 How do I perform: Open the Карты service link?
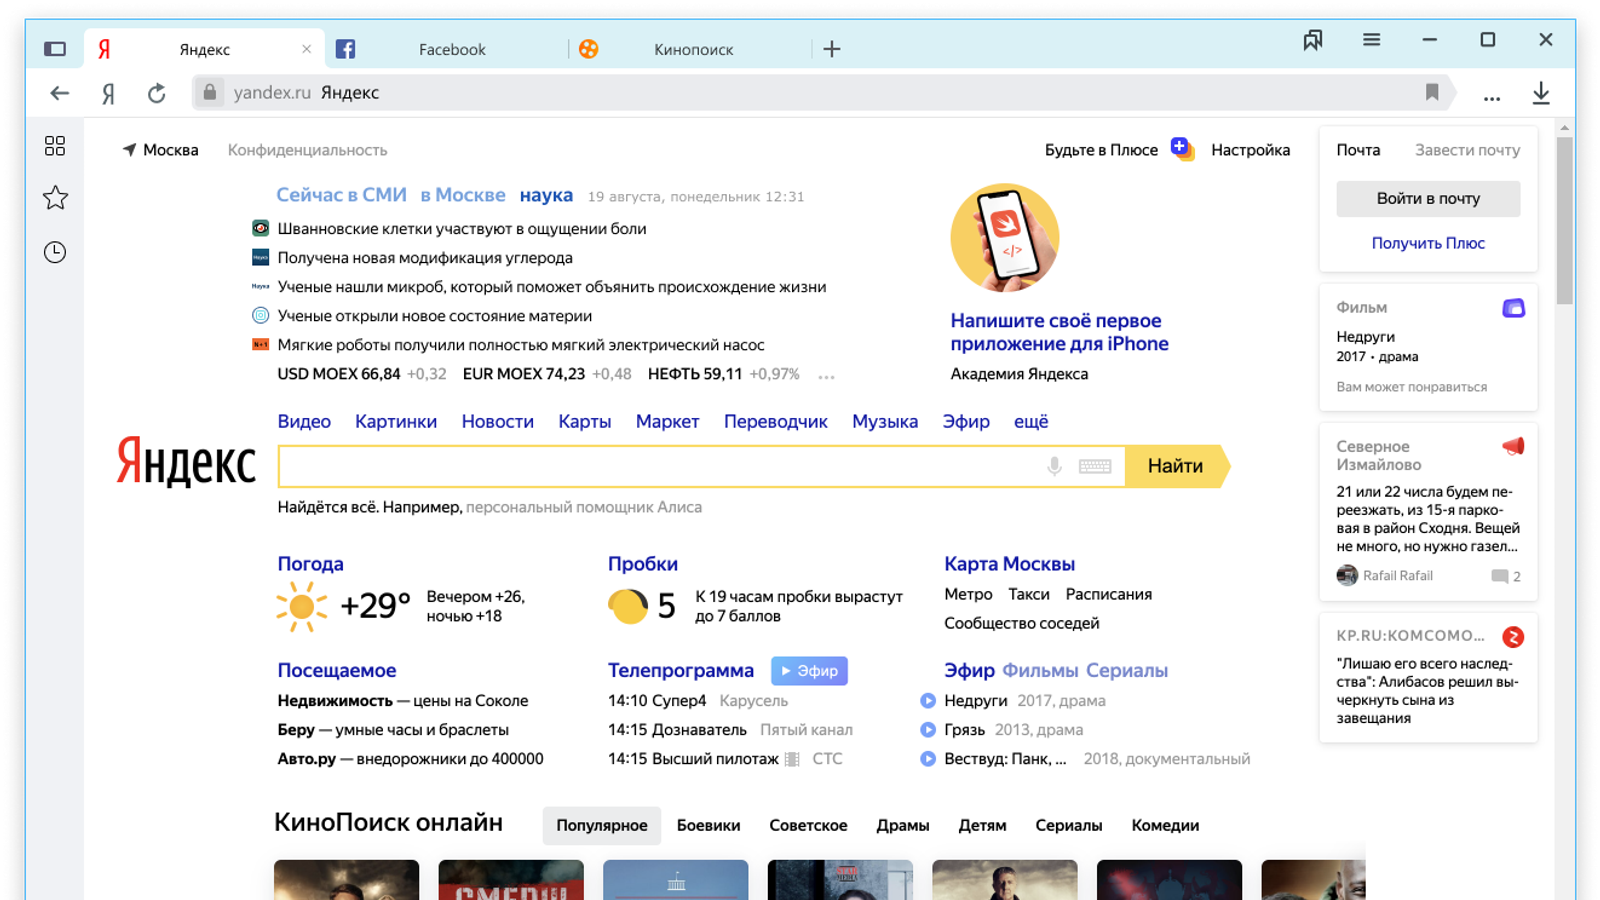point(585,422)
